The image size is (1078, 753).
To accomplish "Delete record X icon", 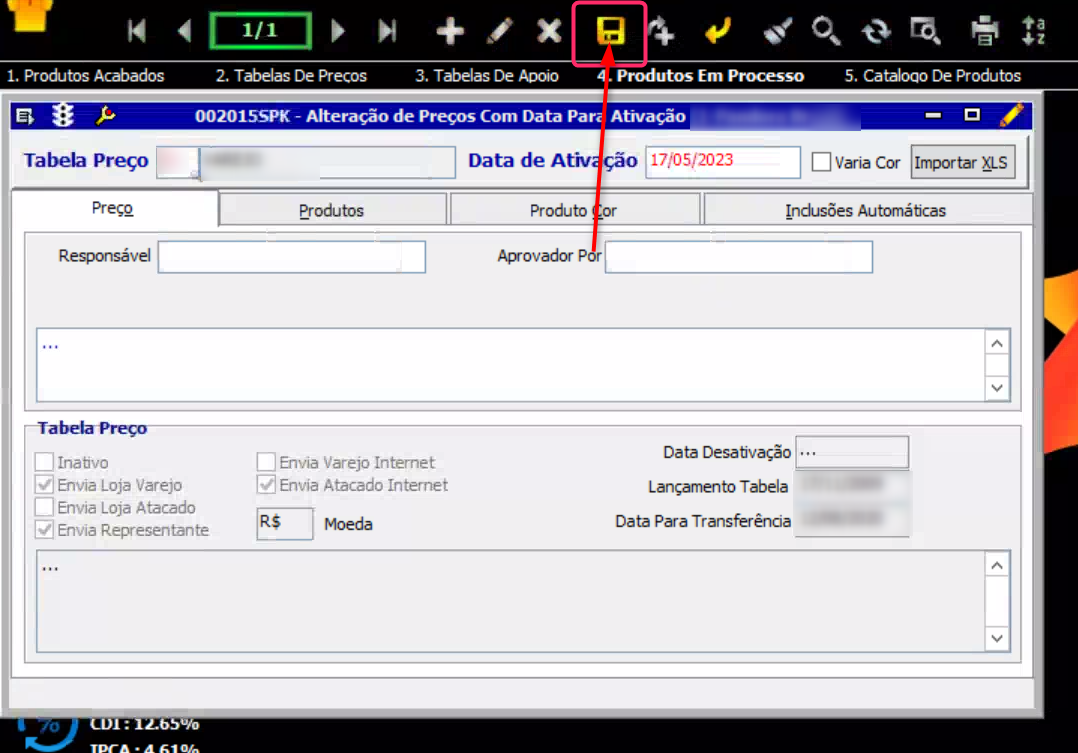I will [549, 31].
